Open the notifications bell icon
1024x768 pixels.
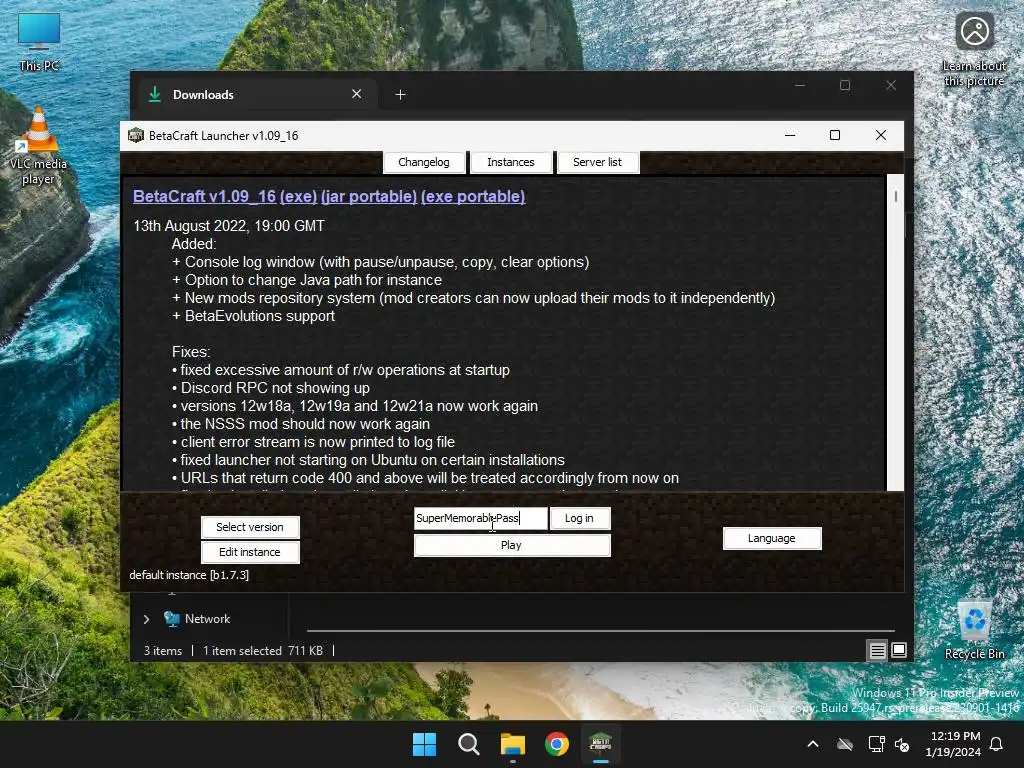997,744
